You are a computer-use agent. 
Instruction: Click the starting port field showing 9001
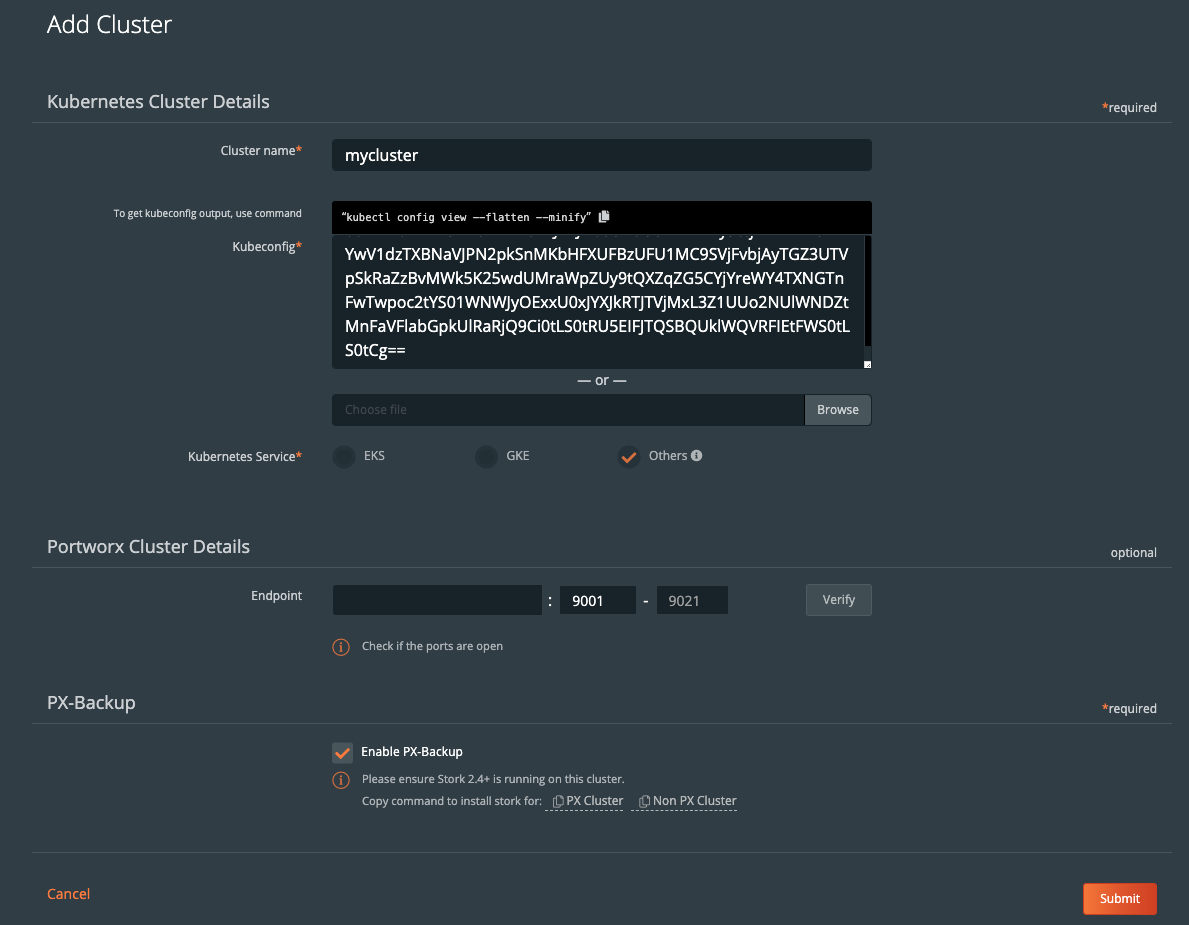(597, 599)
